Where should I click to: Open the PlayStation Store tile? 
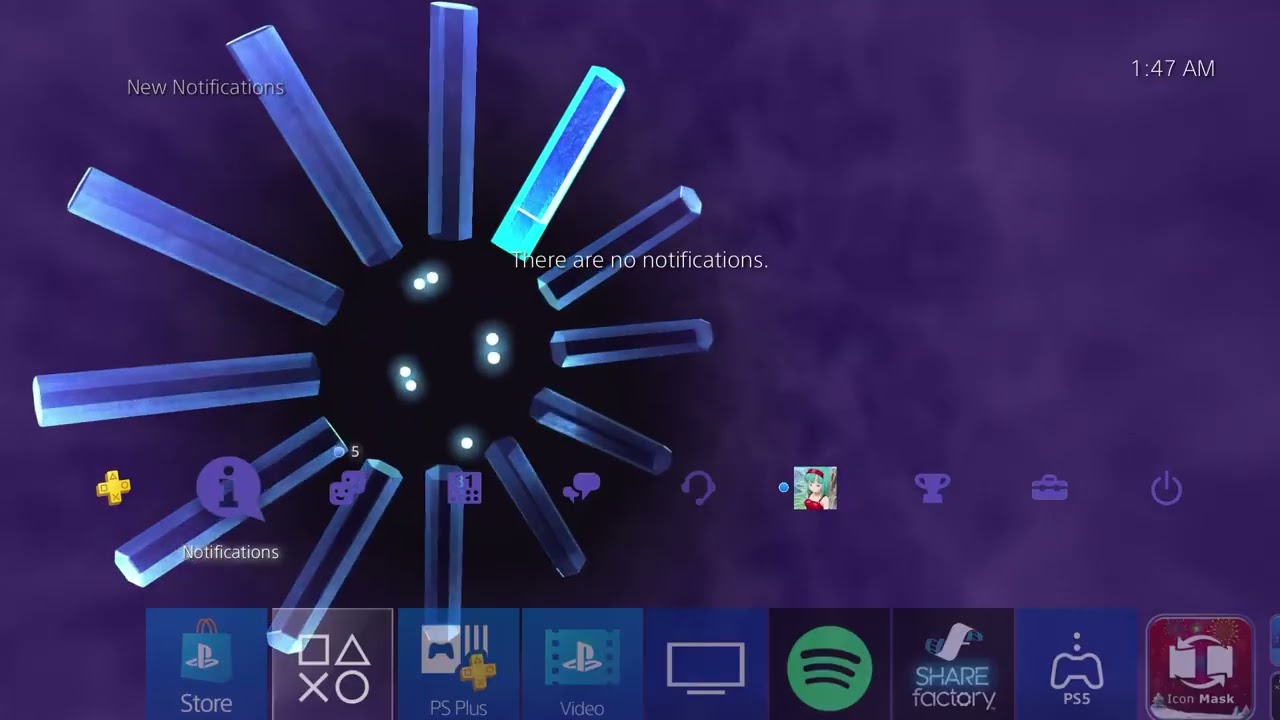[x=207, y=664]
